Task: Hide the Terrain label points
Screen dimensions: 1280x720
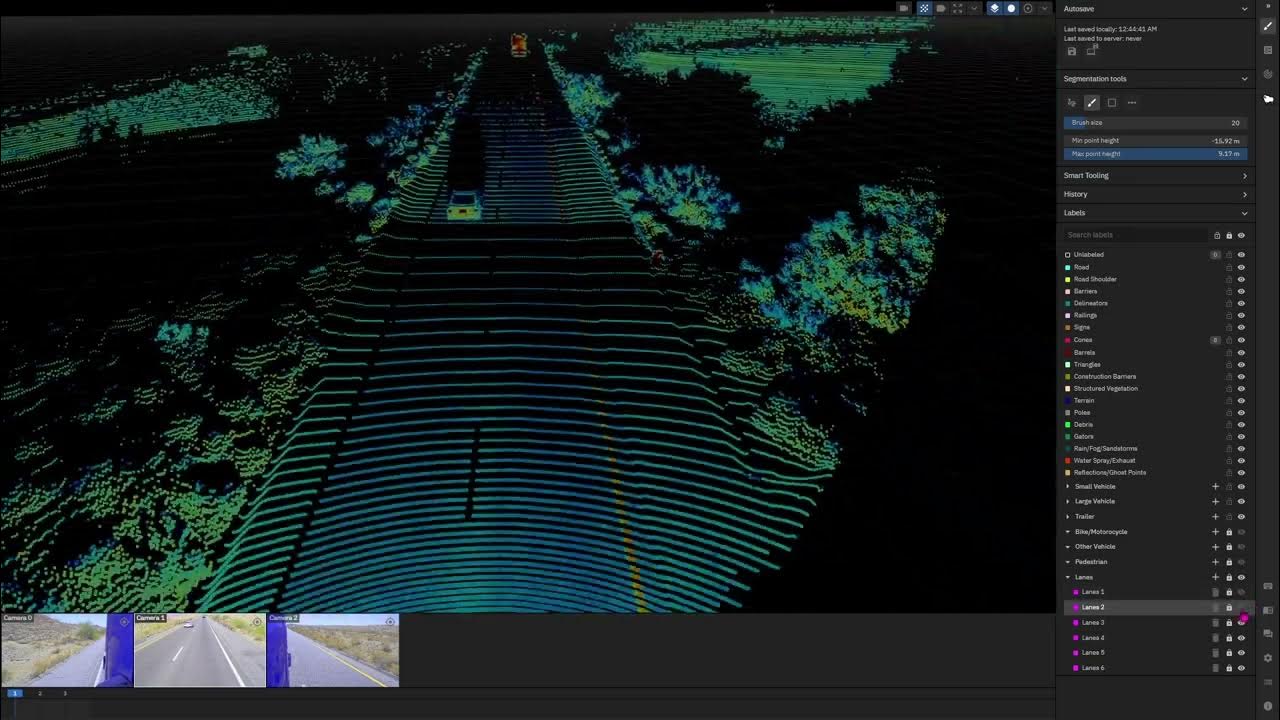Action: (1241, 400)
